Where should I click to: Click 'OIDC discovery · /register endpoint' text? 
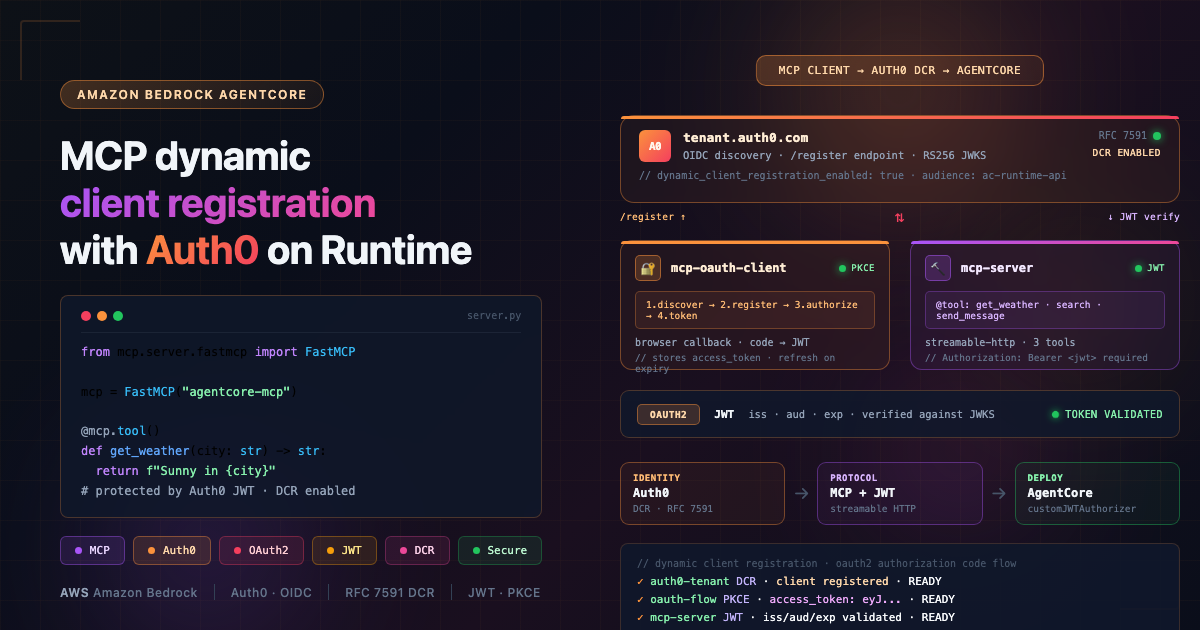click(836, 156)
